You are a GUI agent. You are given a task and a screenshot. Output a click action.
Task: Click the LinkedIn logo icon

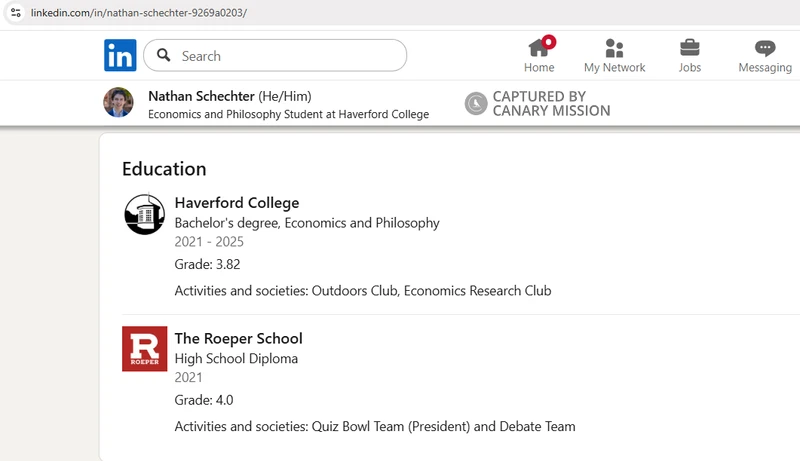[x=120, y=55]
